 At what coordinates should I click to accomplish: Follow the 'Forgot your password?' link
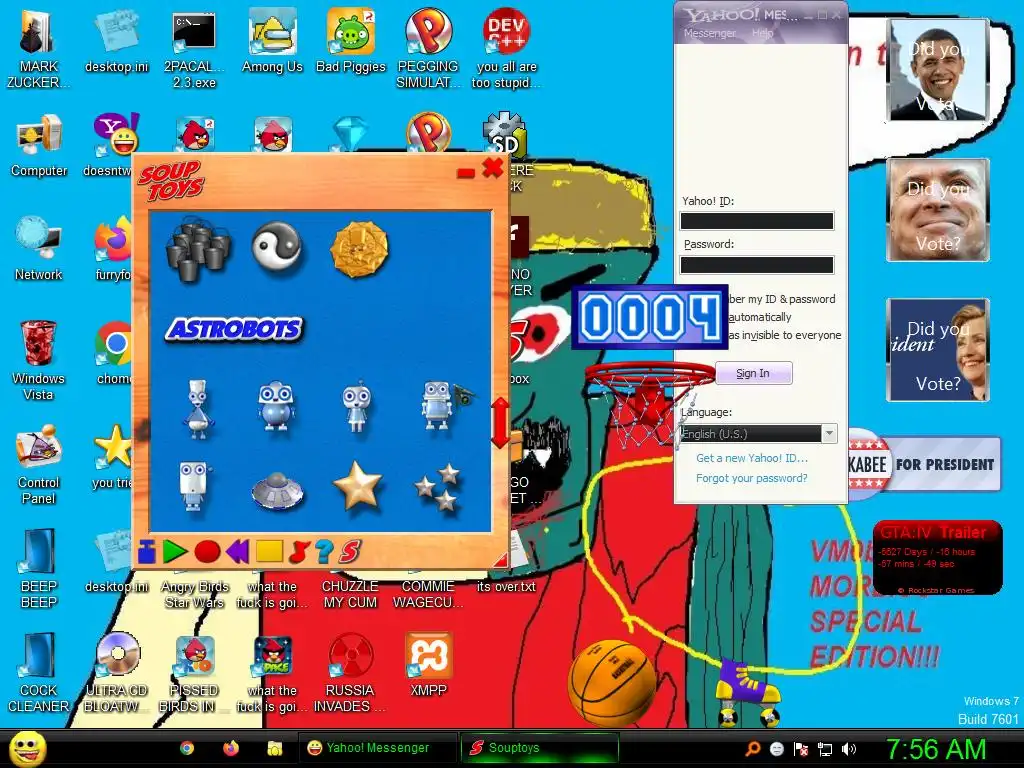click(752, 479)
